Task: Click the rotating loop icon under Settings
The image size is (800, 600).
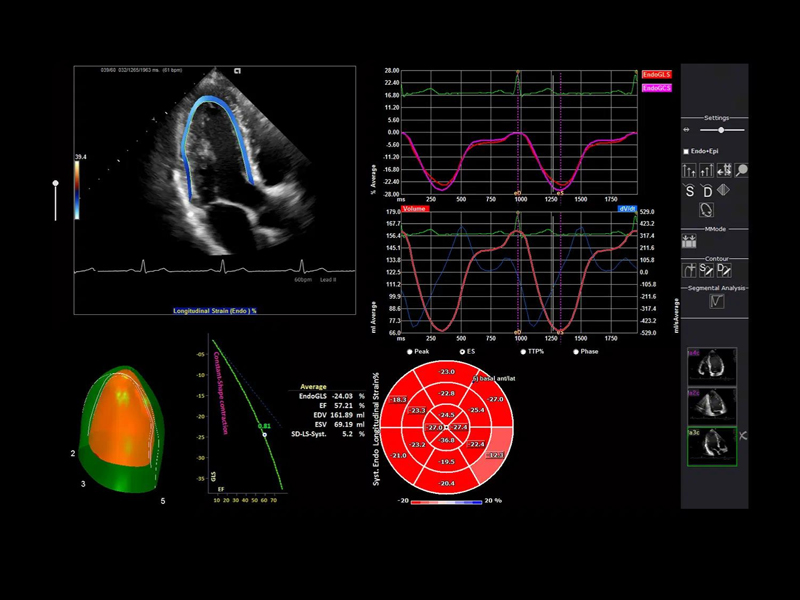Action: pos(706,210)
